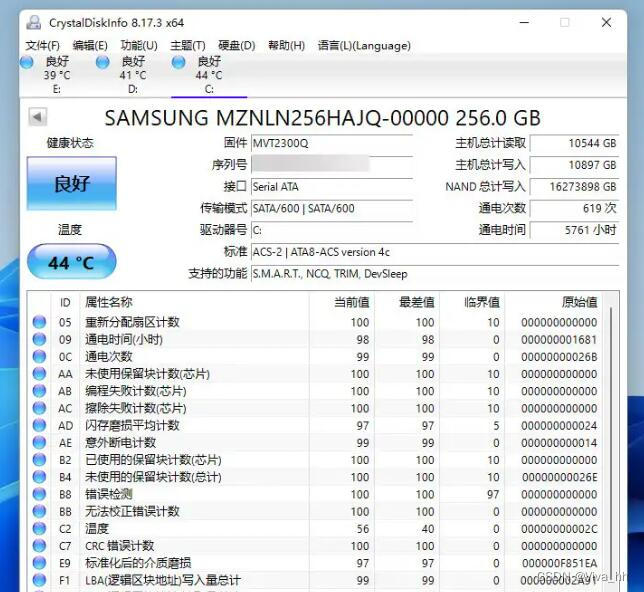Open the 帮助(H) menu
The image size is (644, 592).
tap(286, 45)
